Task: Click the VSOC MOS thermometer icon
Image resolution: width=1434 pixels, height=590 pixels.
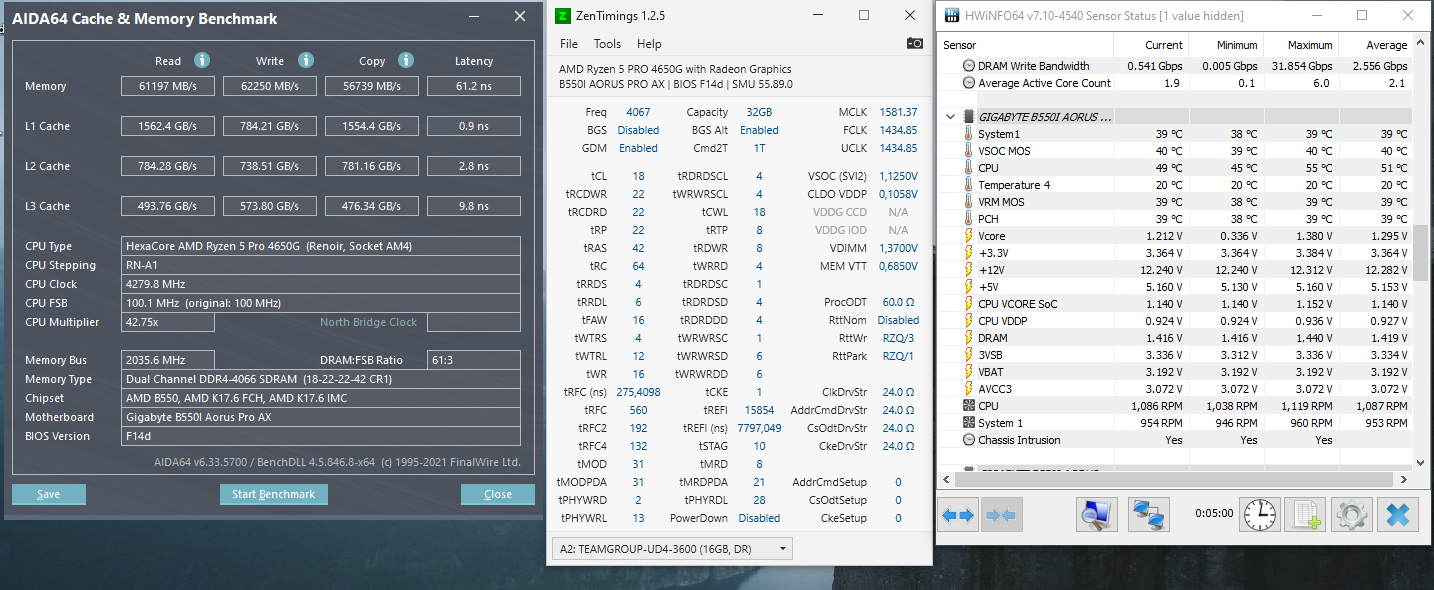Action: tap(969, 151)
